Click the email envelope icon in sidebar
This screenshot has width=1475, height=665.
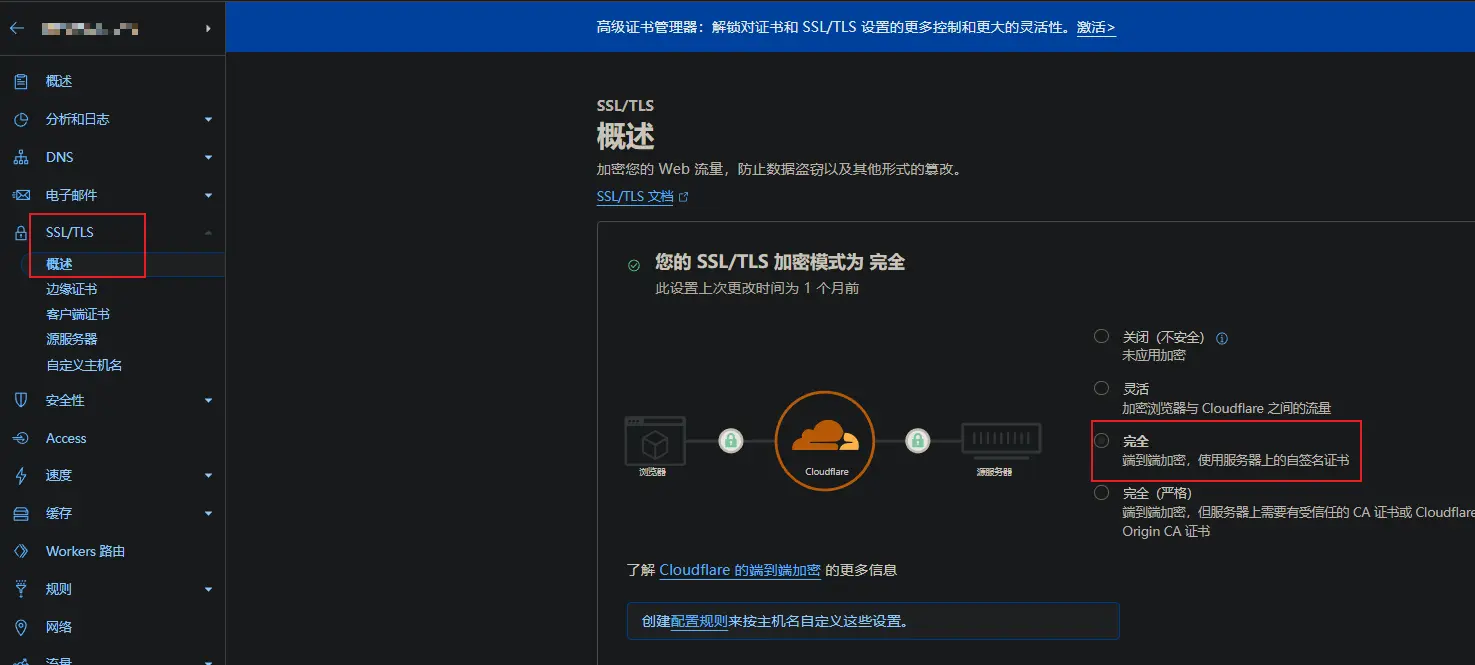pyautogui.click(x=21, y=196)
